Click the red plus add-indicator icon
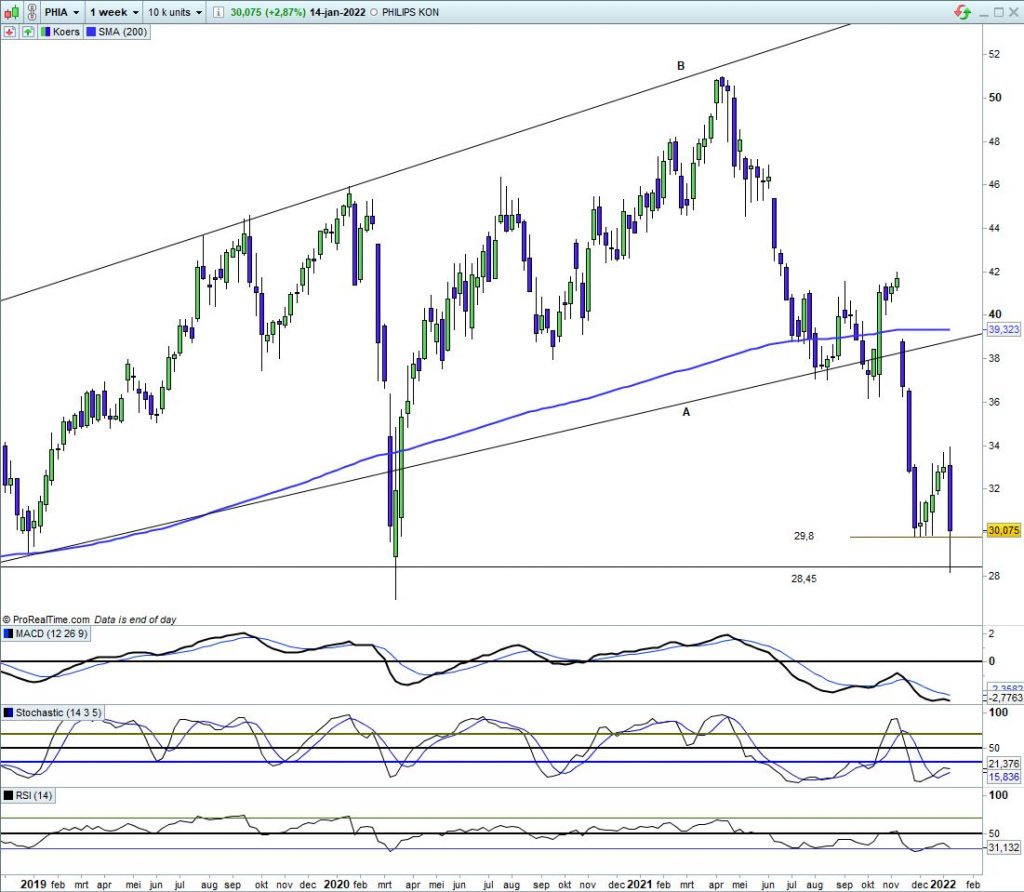1024x892 pixels. point(9,32)
